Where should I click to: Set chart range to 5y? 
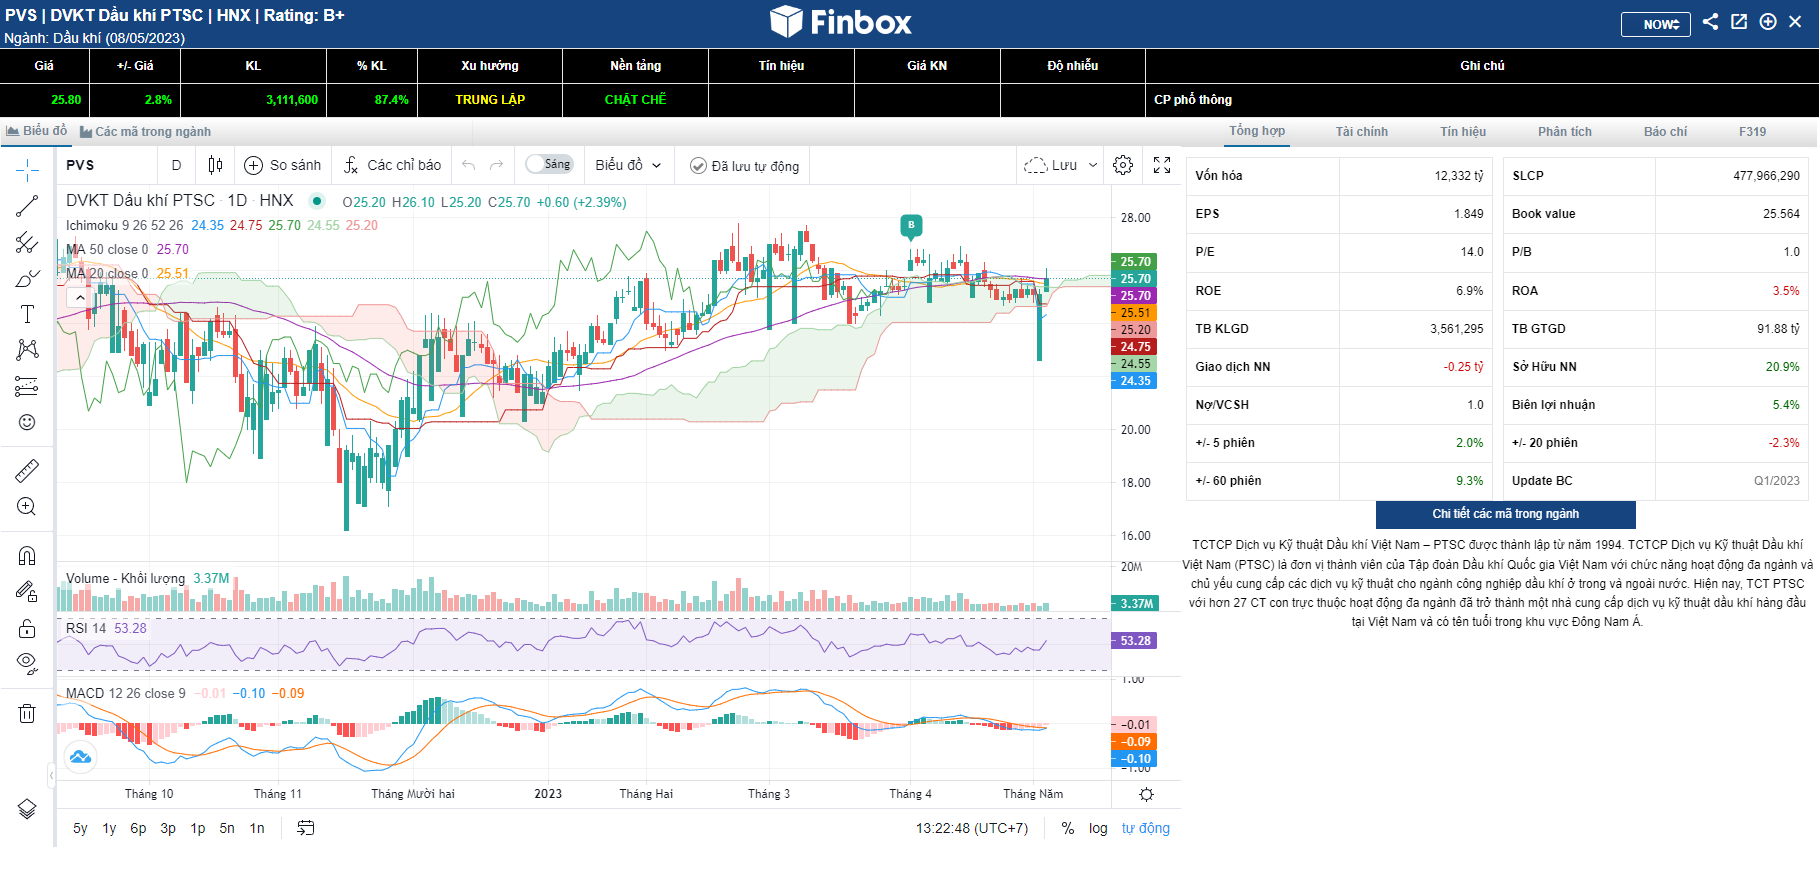tap(80, 828)
